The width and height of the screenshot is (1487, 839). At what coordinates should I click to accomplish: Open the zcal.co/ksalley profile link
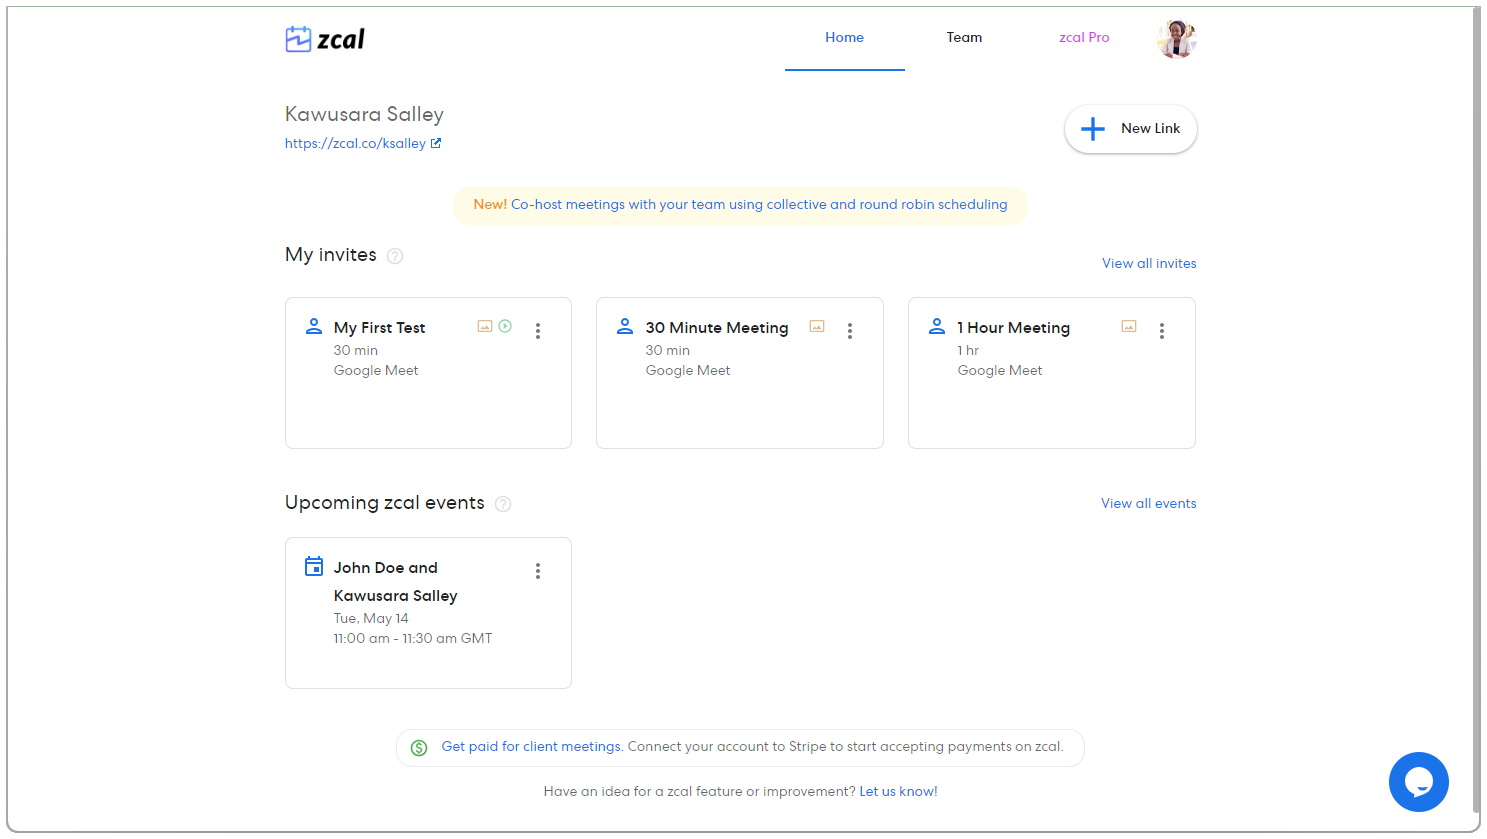pyautogui.click(x=355, y=143)
